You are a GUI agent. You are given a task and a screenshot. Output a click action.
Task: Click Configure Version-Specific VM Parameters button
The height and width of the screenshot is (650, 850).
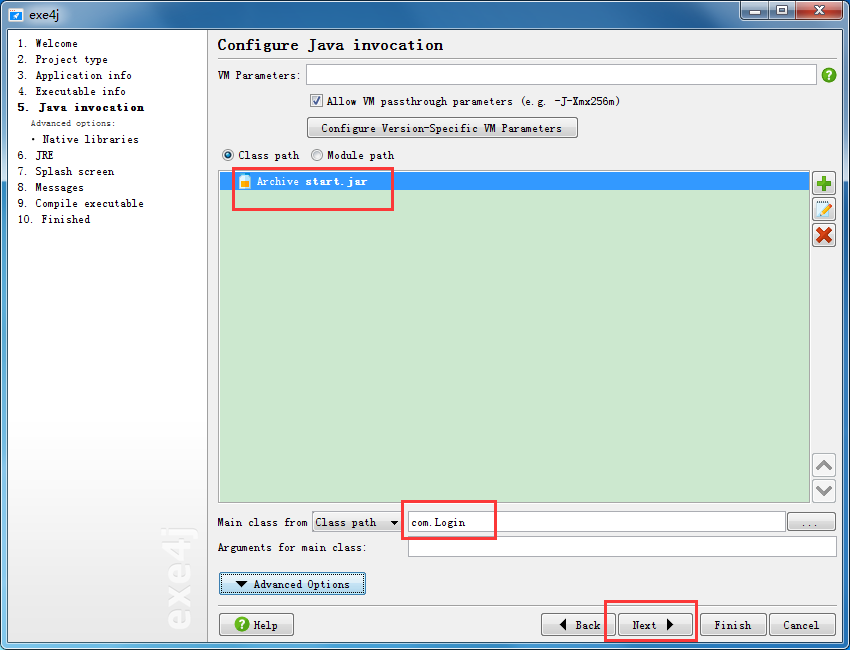pyautogui.click(x=442, y=128)
